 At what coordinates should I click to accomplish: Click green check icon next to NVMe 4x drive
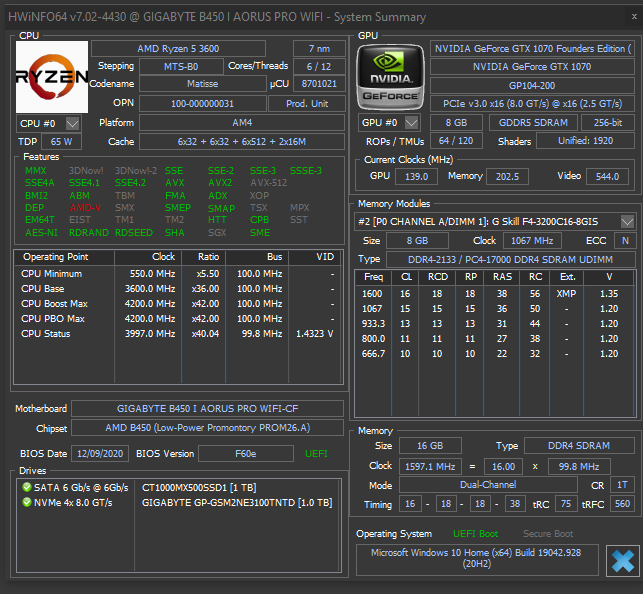pyautogui.click(x=27, y=503)
